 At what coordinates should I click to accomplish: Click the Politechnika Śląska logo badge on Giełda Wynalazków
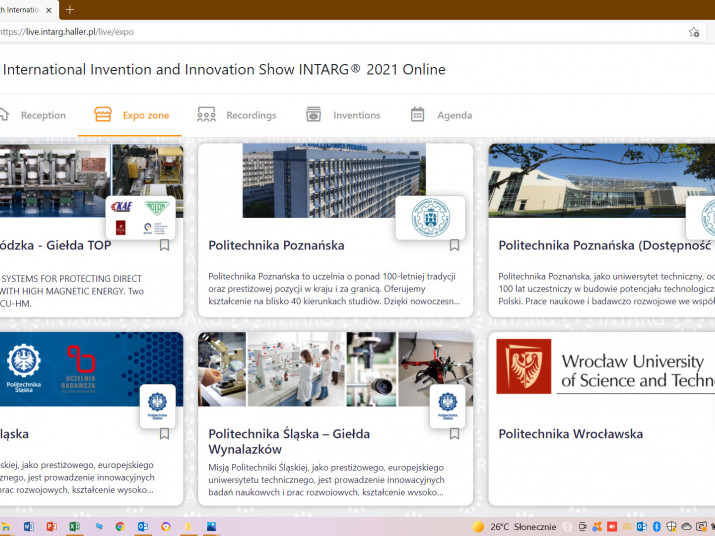pyautogui.click(x=447, y=405)
